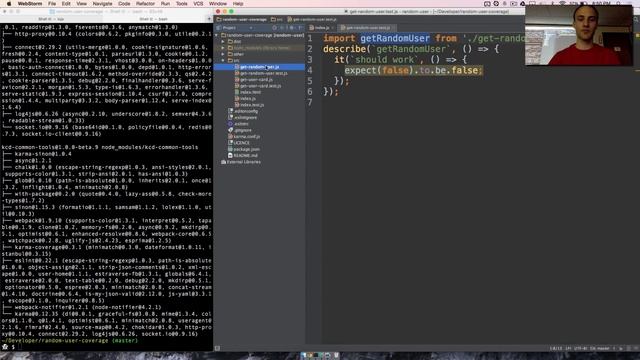Select index.test.js in project tree

[x=252, y=105]
